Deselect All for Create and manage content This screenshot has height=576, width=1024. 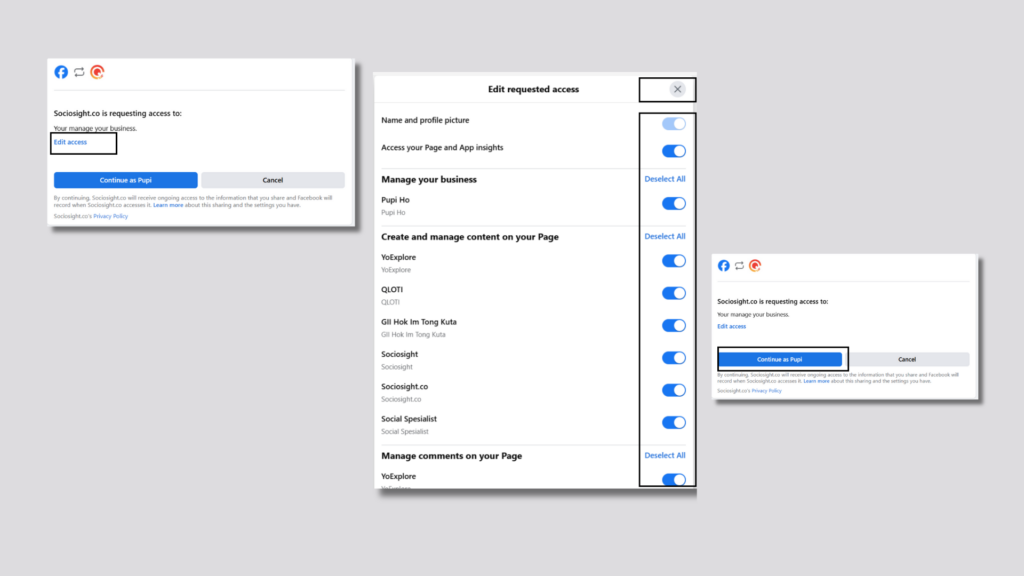[x=665, y=236]
